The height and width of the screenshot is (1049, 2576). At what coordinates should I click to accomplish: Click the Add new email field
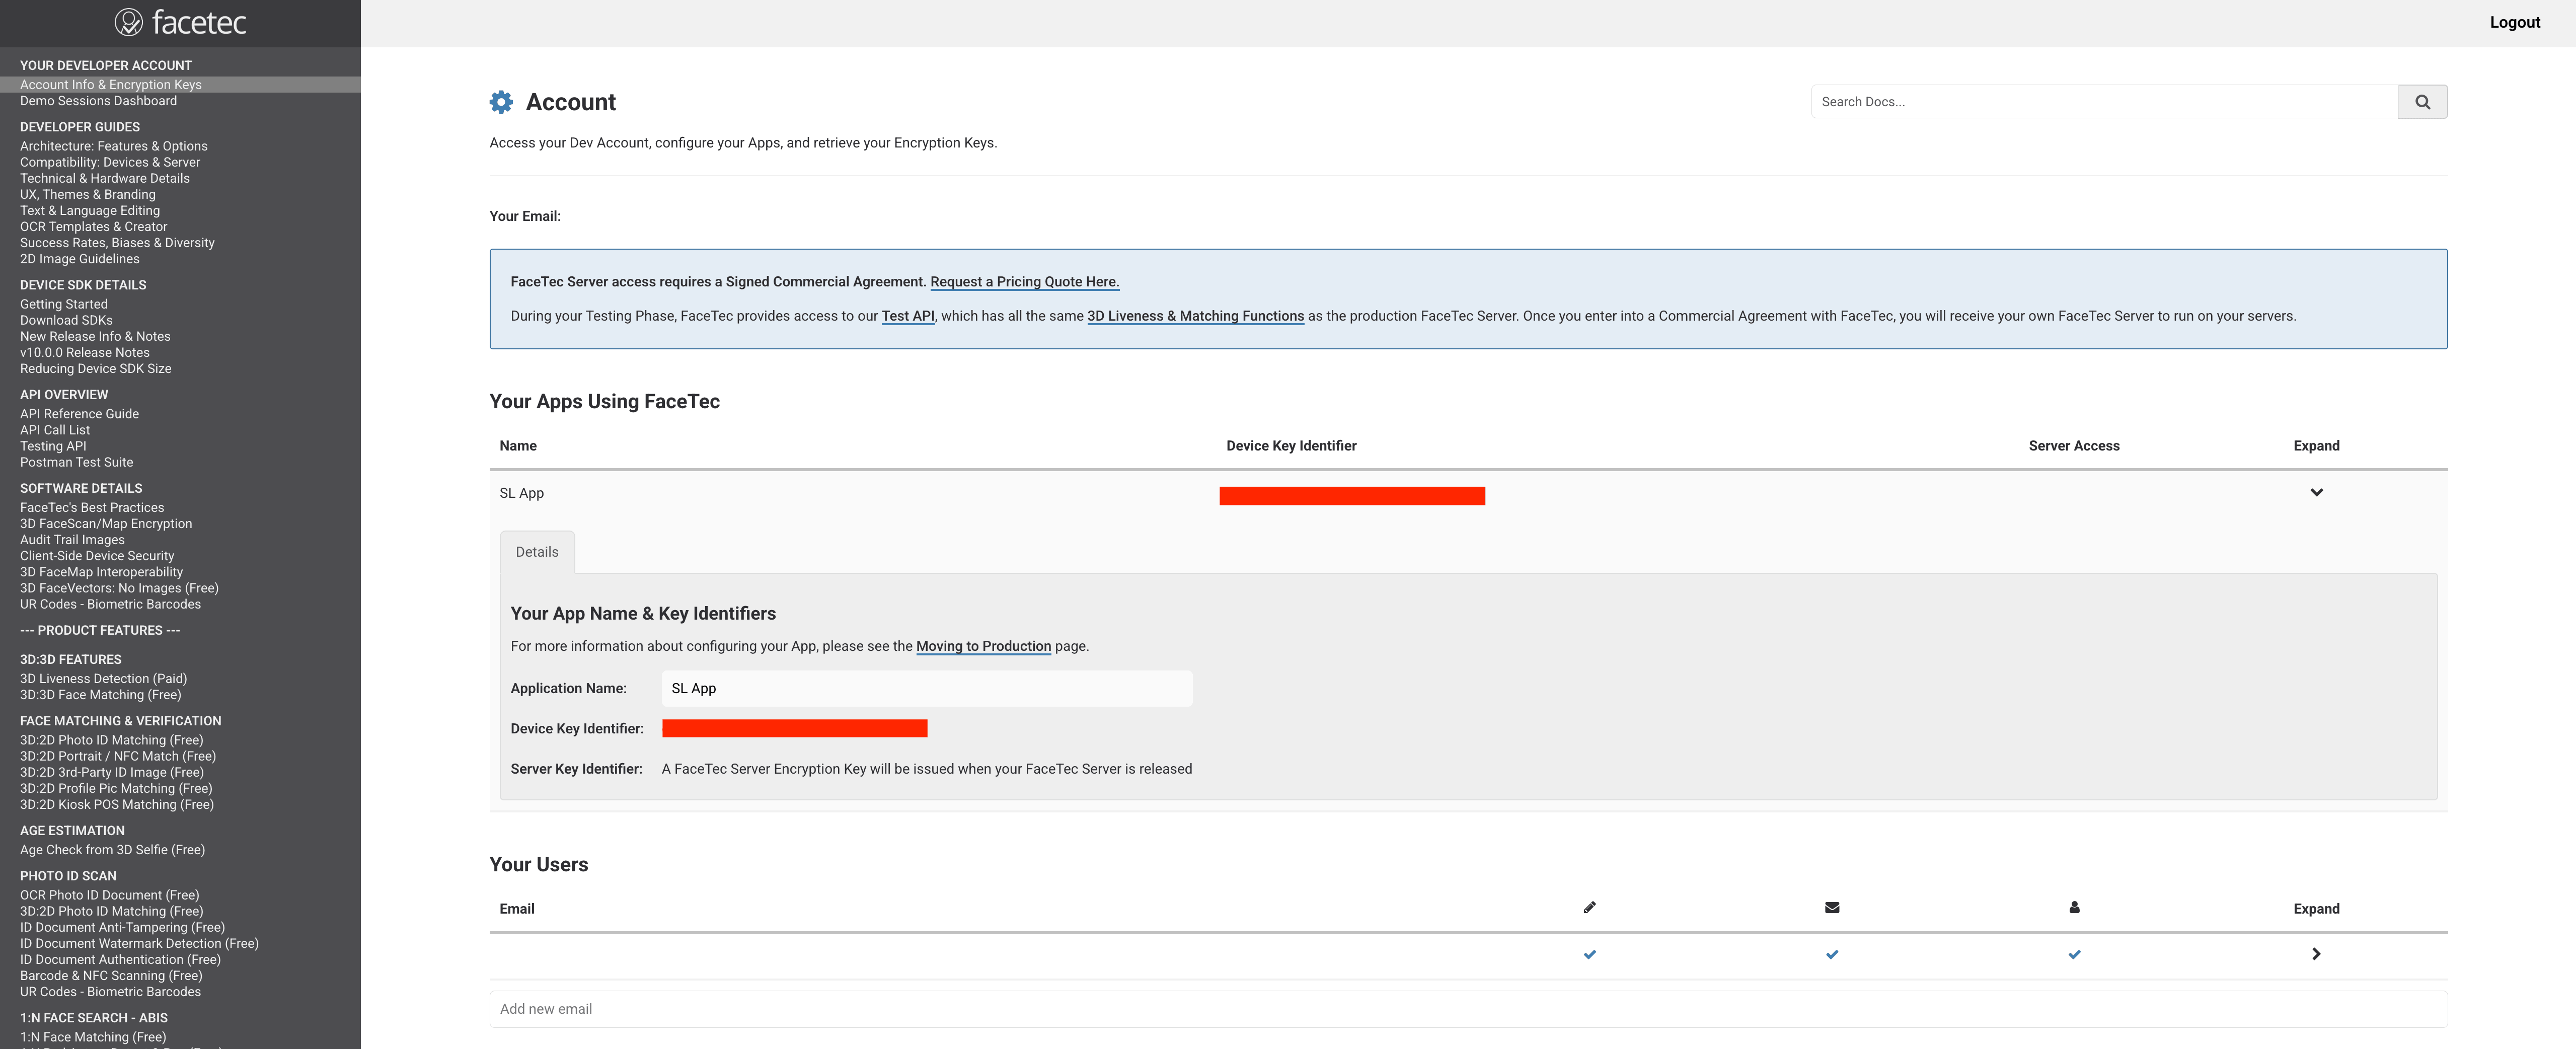point(1468,1009)
